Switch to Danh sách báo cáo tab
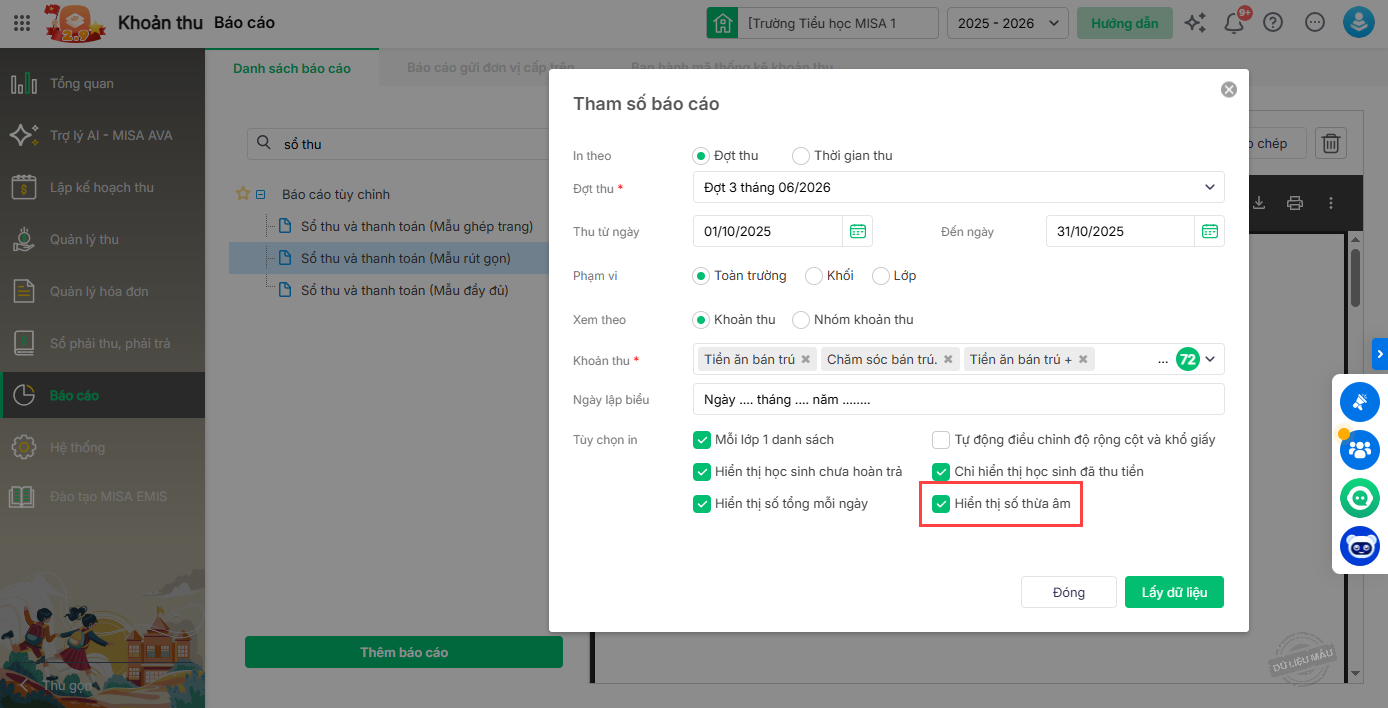Viewport: 1388px width, 708px height. 292,68
